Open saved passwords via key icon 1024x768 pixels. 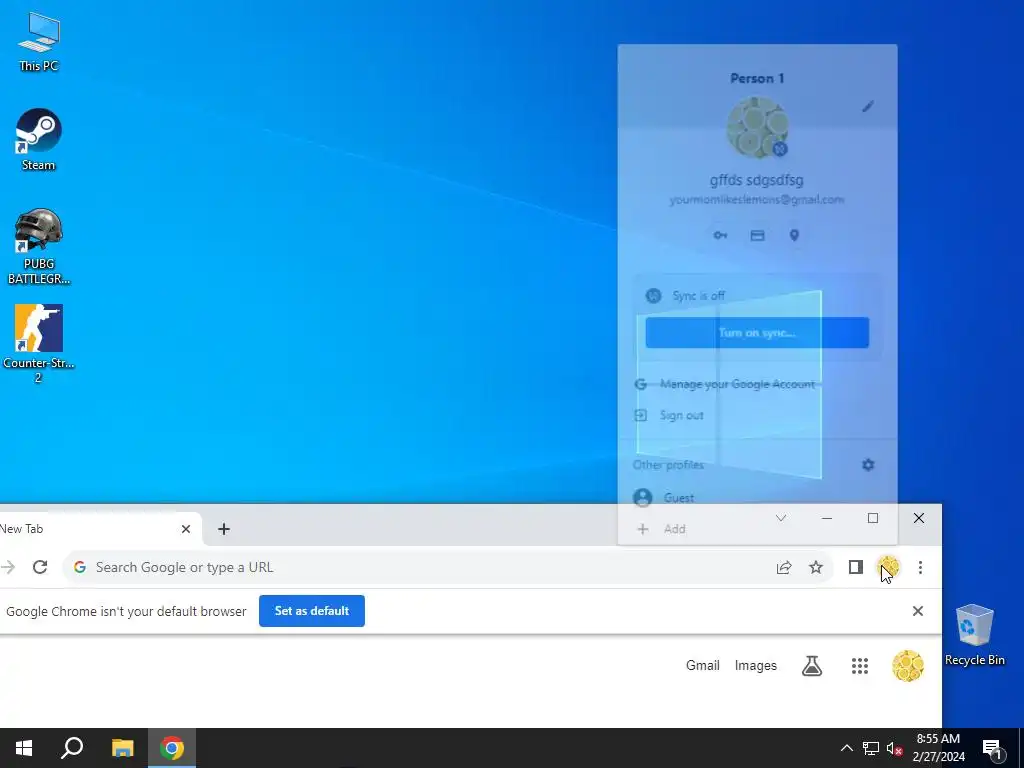click(720, 236)
